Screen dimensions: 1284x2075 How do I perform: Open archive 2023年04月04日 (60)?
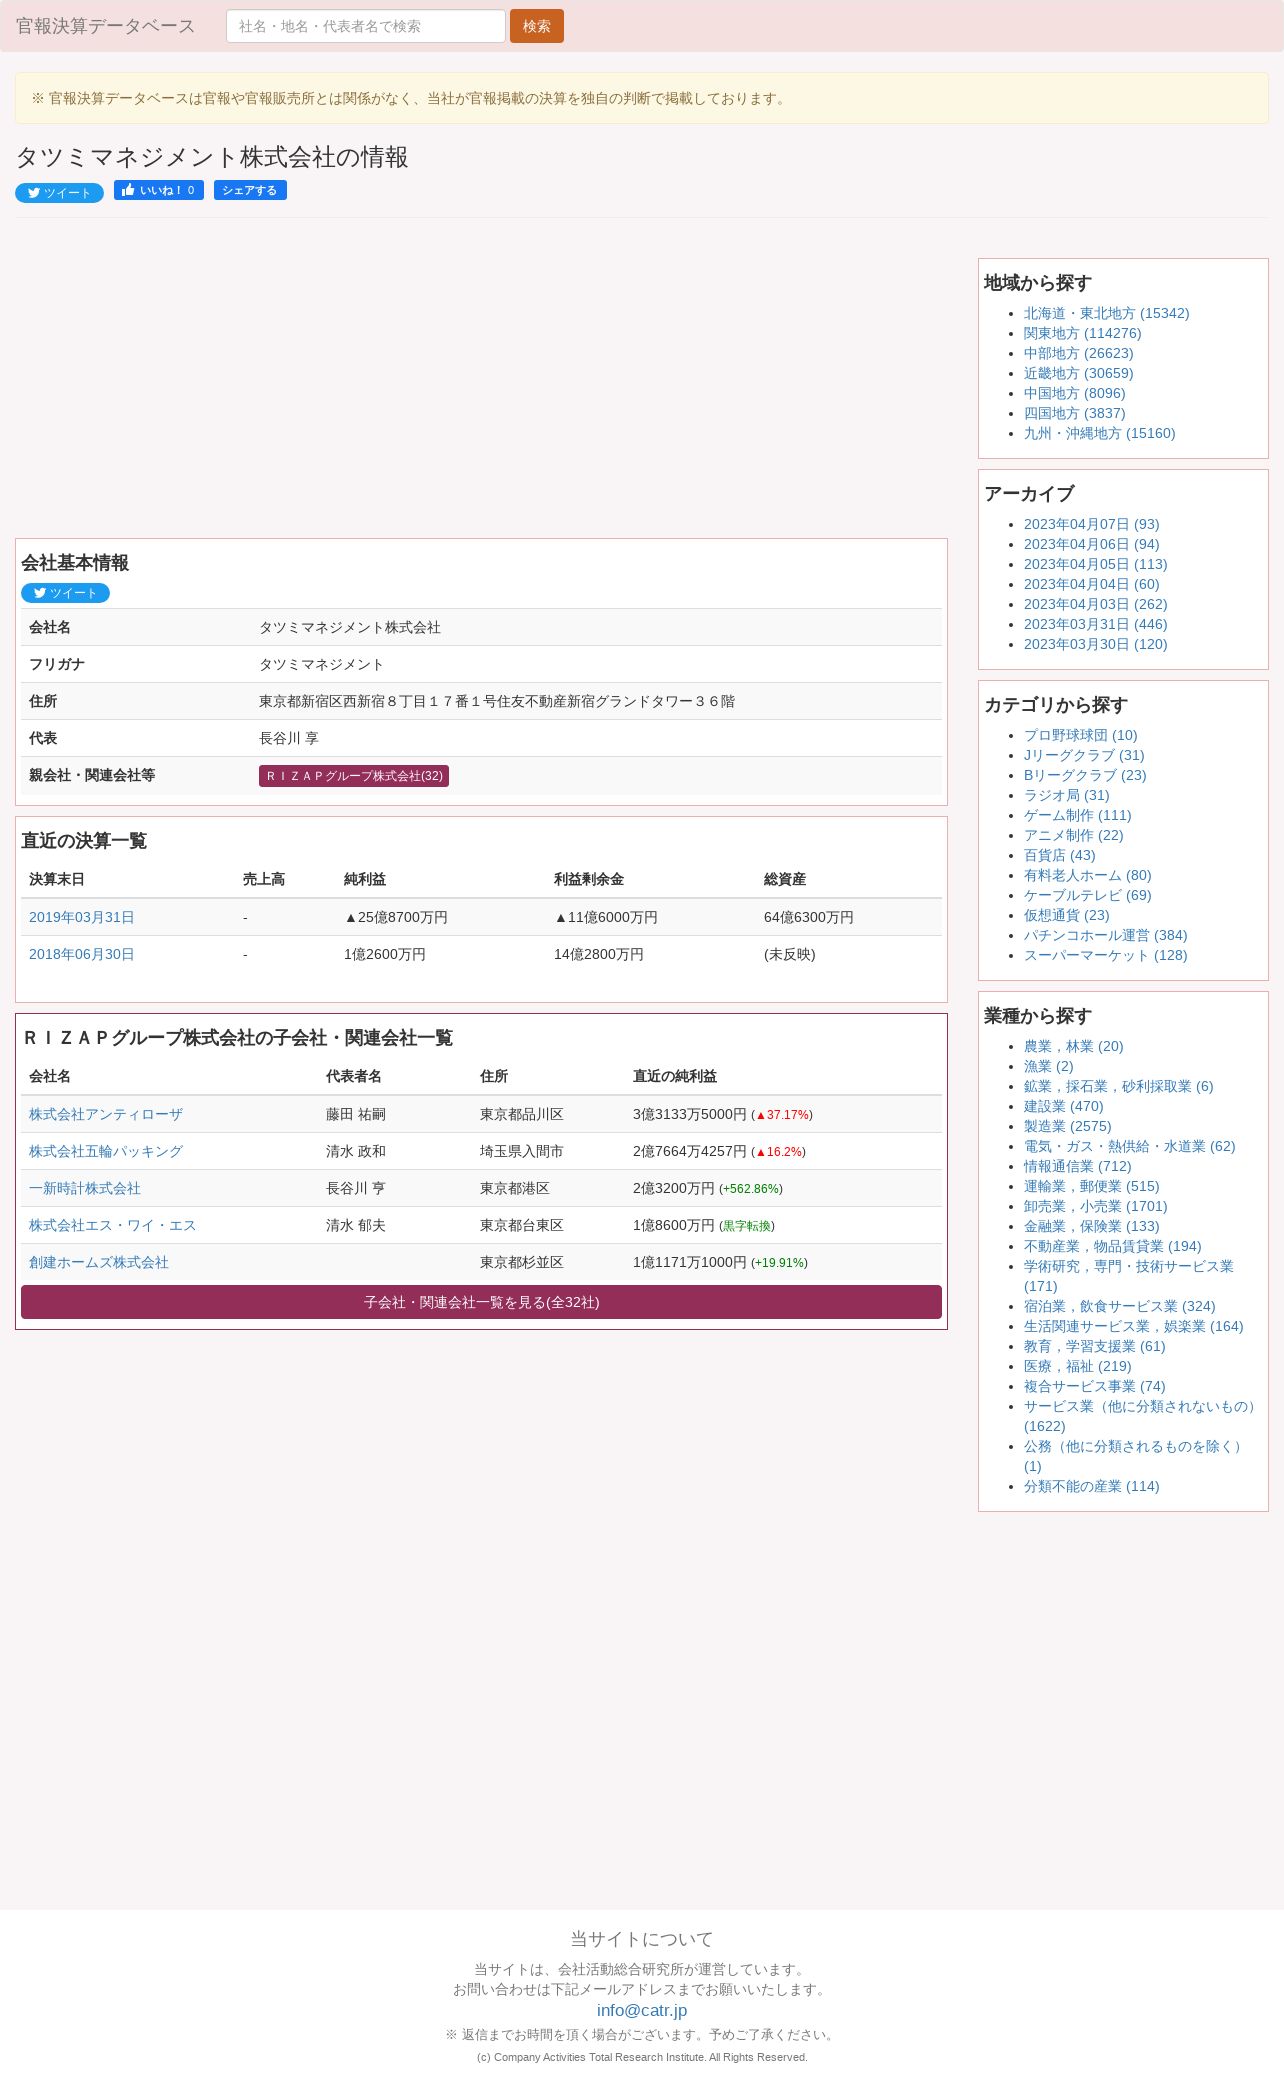[x=1092, y=584]
